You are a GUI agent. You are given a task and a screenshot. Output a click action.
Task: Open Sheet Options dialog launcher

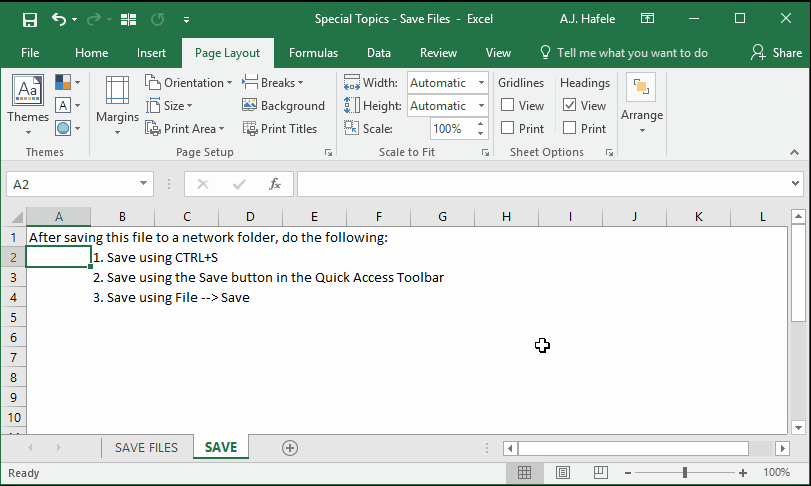click(609, 153)
